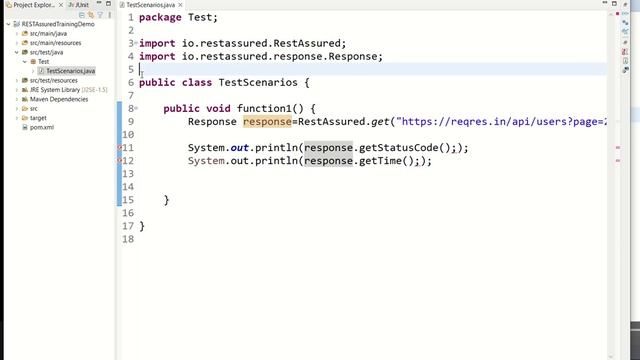The height and width of the screenshot is (360, 640).
Task: Click the pom.xml file icon
Action: 25,127
